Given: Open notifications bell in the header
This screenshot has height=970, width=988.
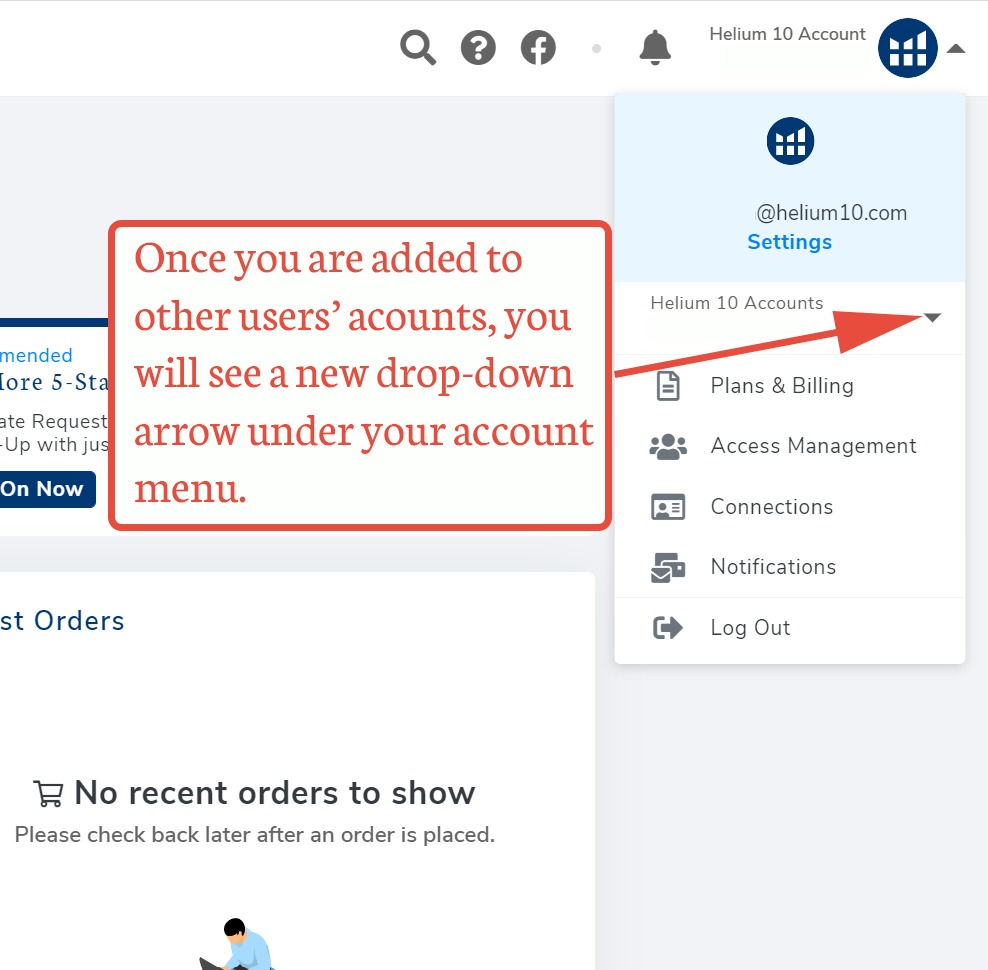Looking at the screenshot, I should tap(655, 47).
